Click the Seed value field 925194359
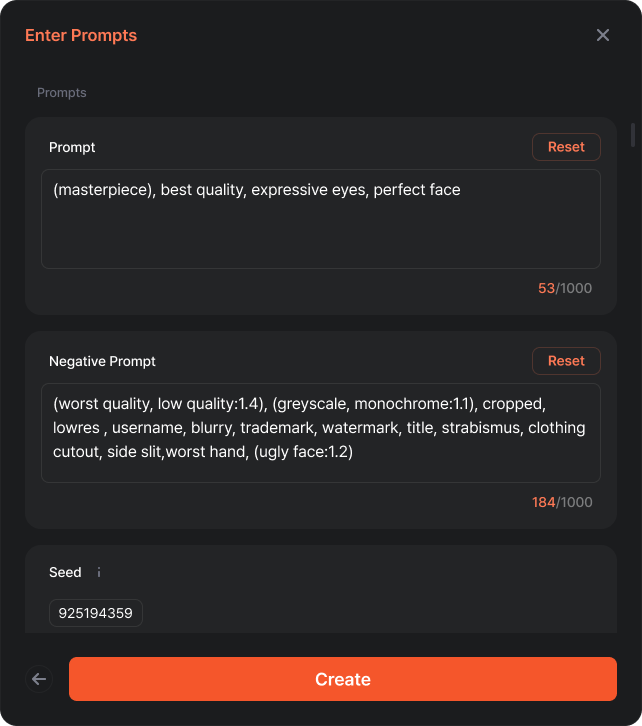Image resolution: width=642 pixels, height=726 pixels. click(96, 613)
